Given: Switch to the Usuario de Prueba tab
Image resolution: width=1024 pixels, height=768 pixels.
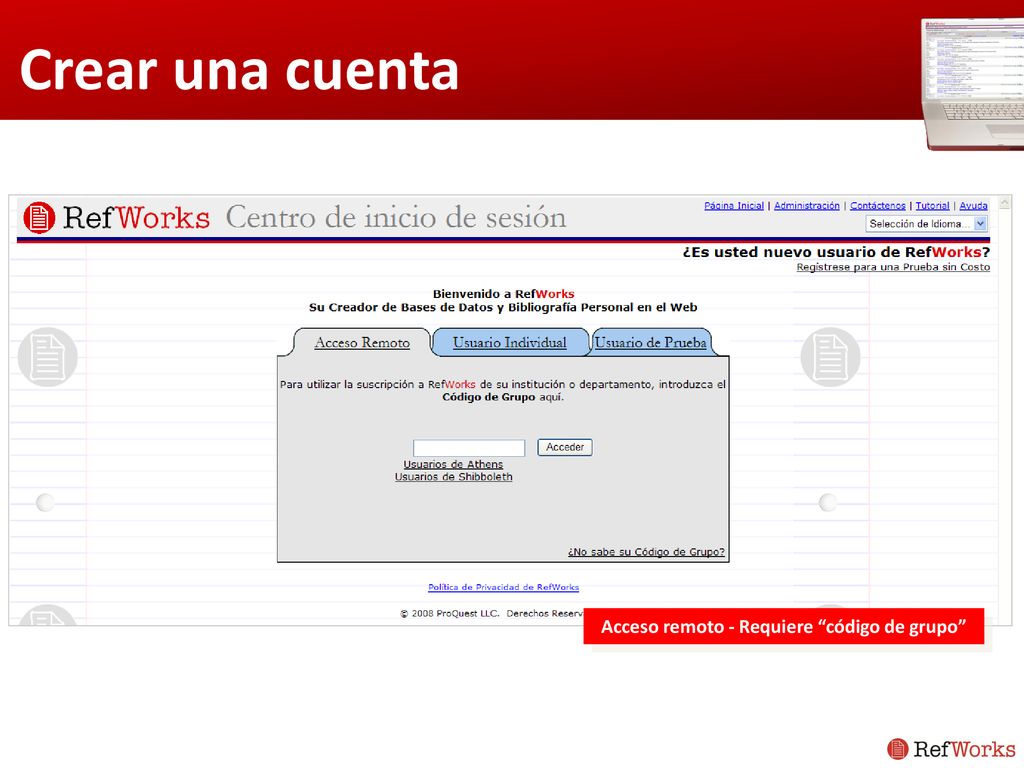Looking at the screenshot, I should (650, 343).
